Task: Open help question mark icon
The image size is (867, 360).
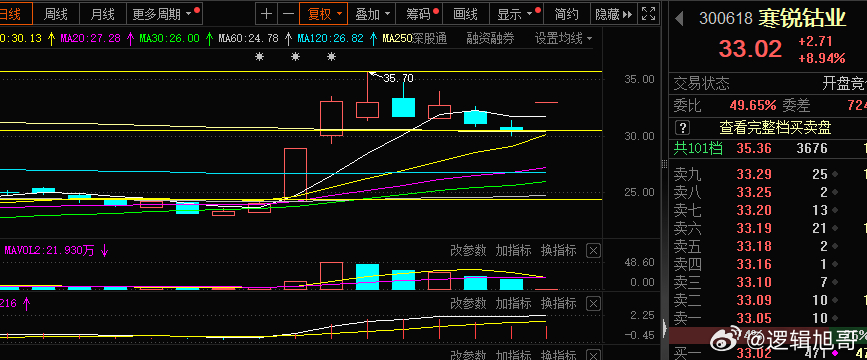Action: pyautogui.click(x=683, y=128)
